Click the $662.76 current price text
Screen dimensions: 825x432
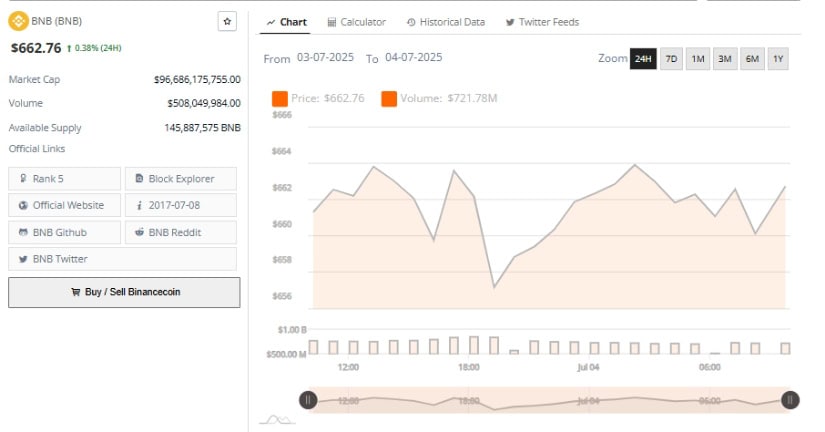(x=36, y=48)
